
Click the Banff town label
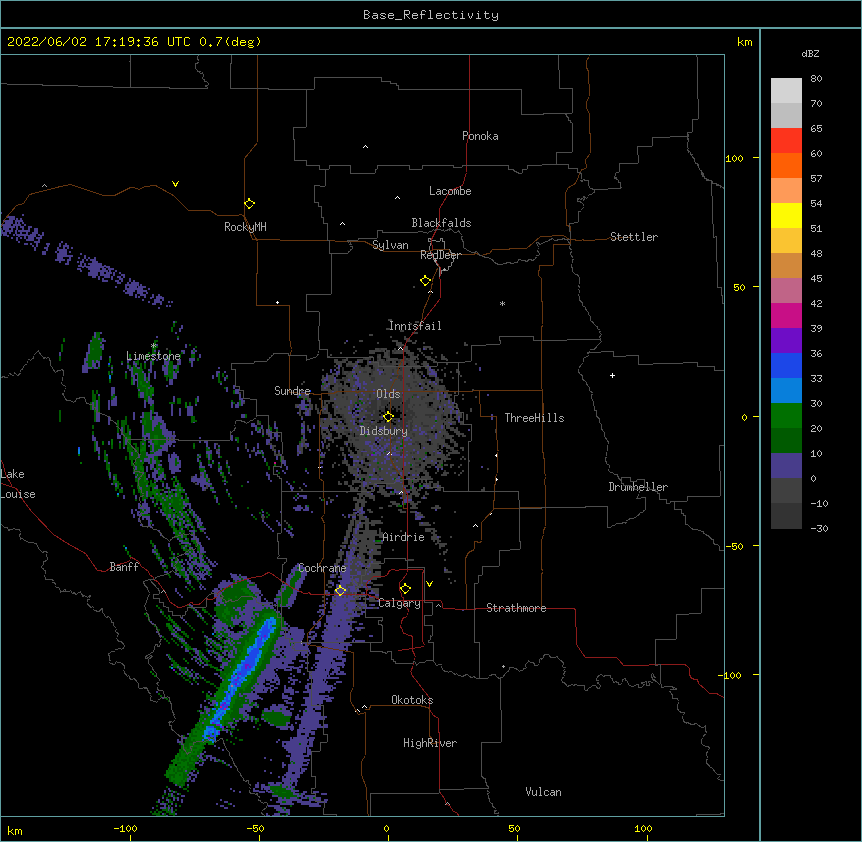[x=124, y=567]
